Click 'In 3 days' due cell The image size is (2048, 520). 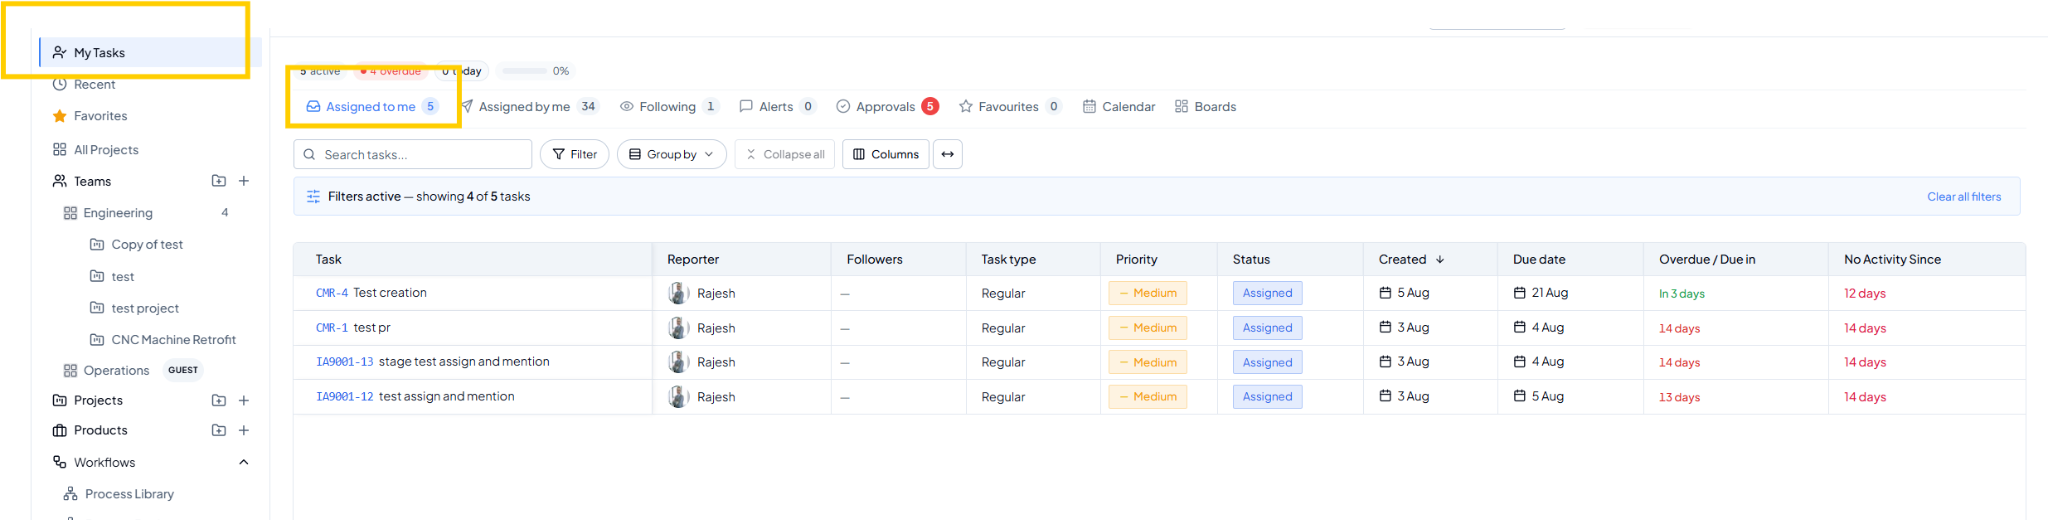coord(1681,294)
